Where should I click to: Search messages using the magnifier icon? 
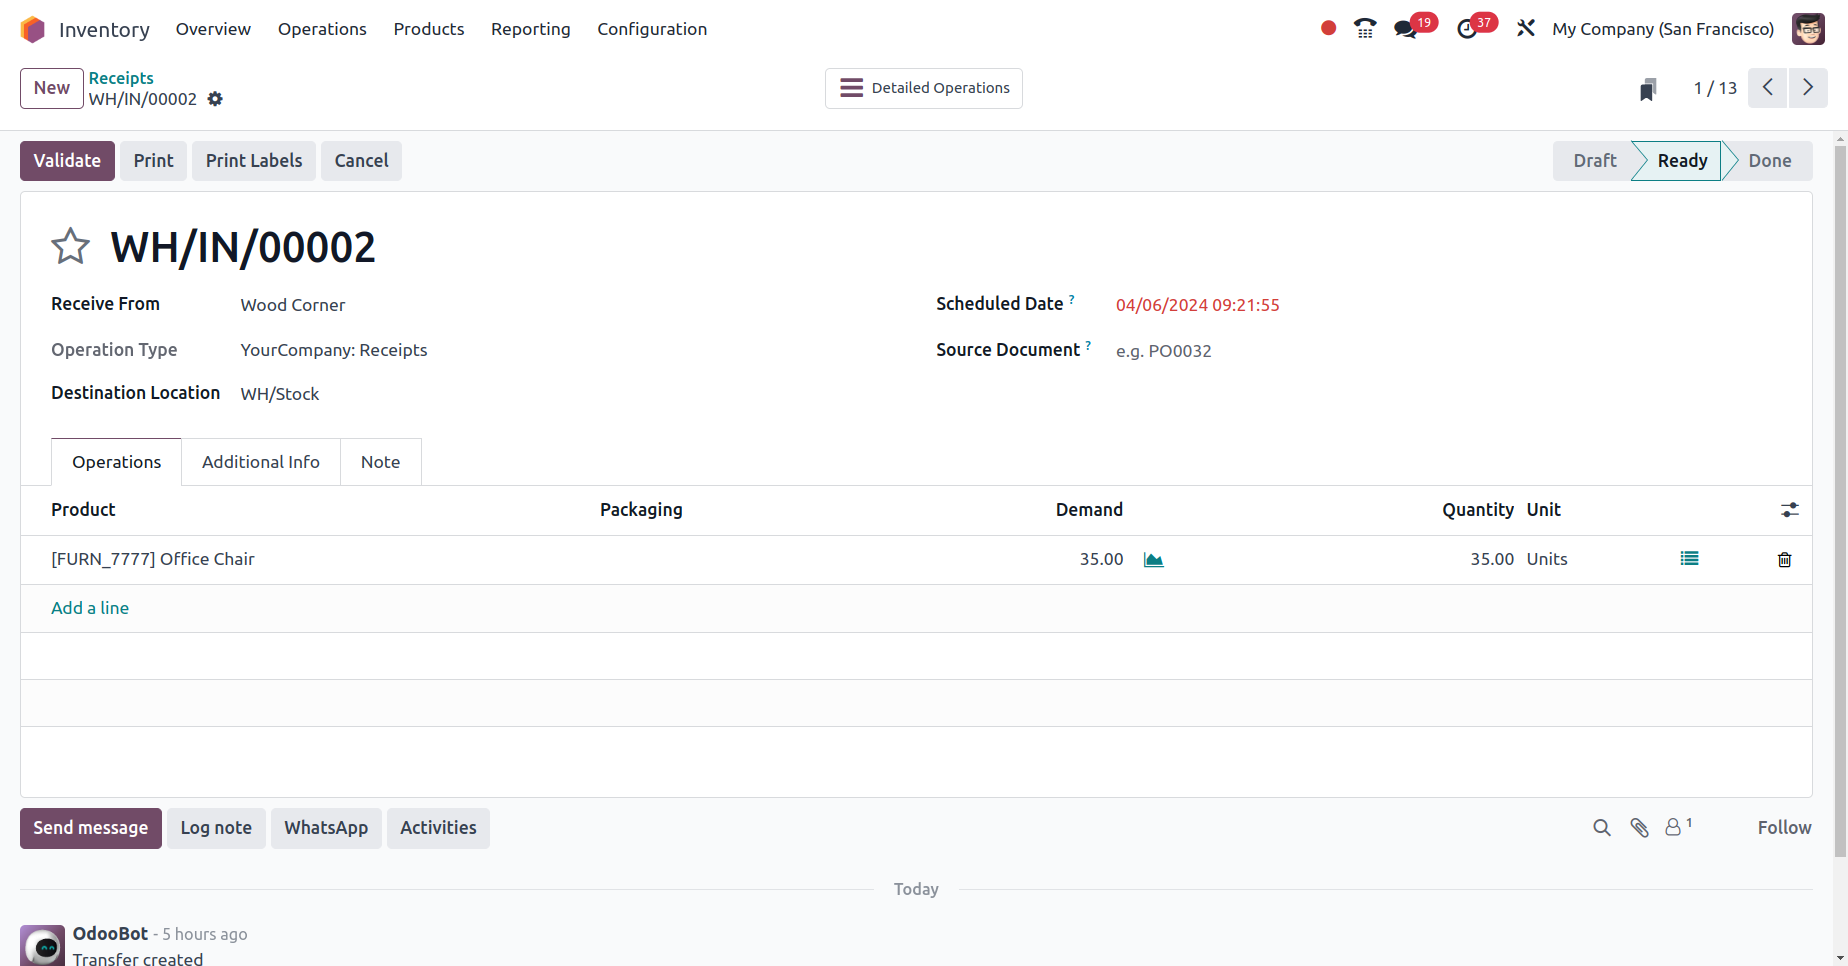pyautogui.click(x=1601, y=828)
